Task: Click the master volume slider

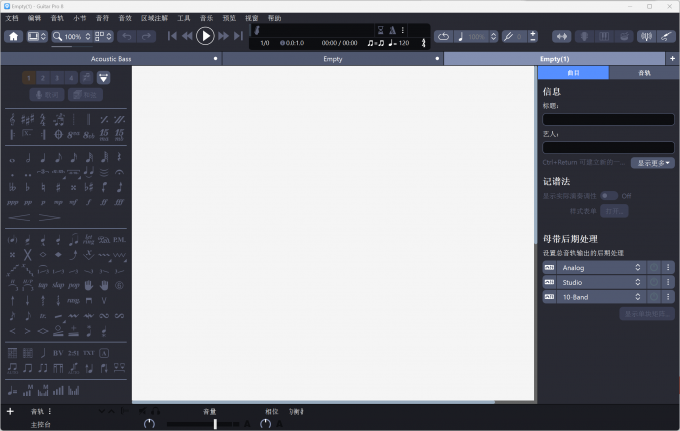Action: pyautogui.click(x=215, y=424)
